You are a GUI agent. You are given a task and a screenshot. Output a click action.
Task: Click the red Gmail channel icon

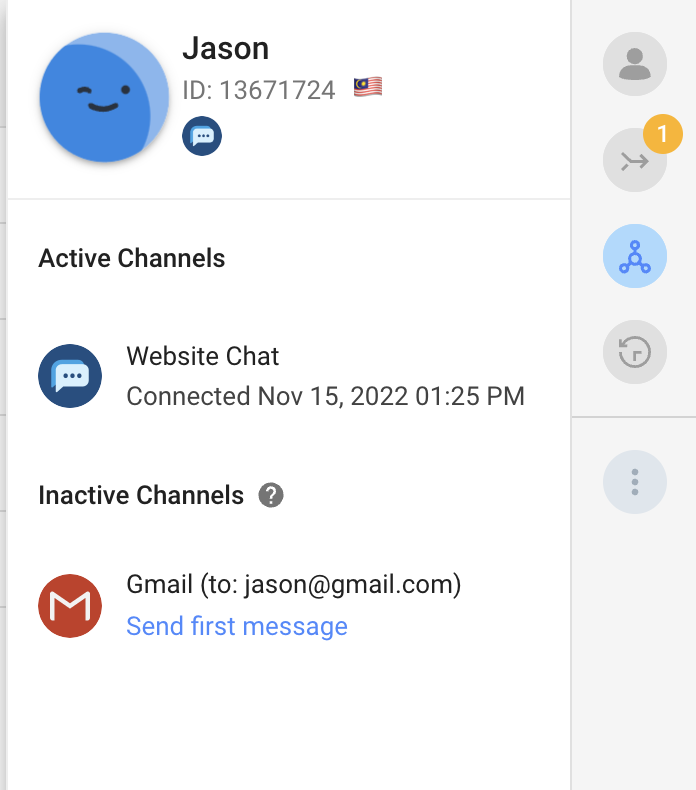tap(70, 606)
